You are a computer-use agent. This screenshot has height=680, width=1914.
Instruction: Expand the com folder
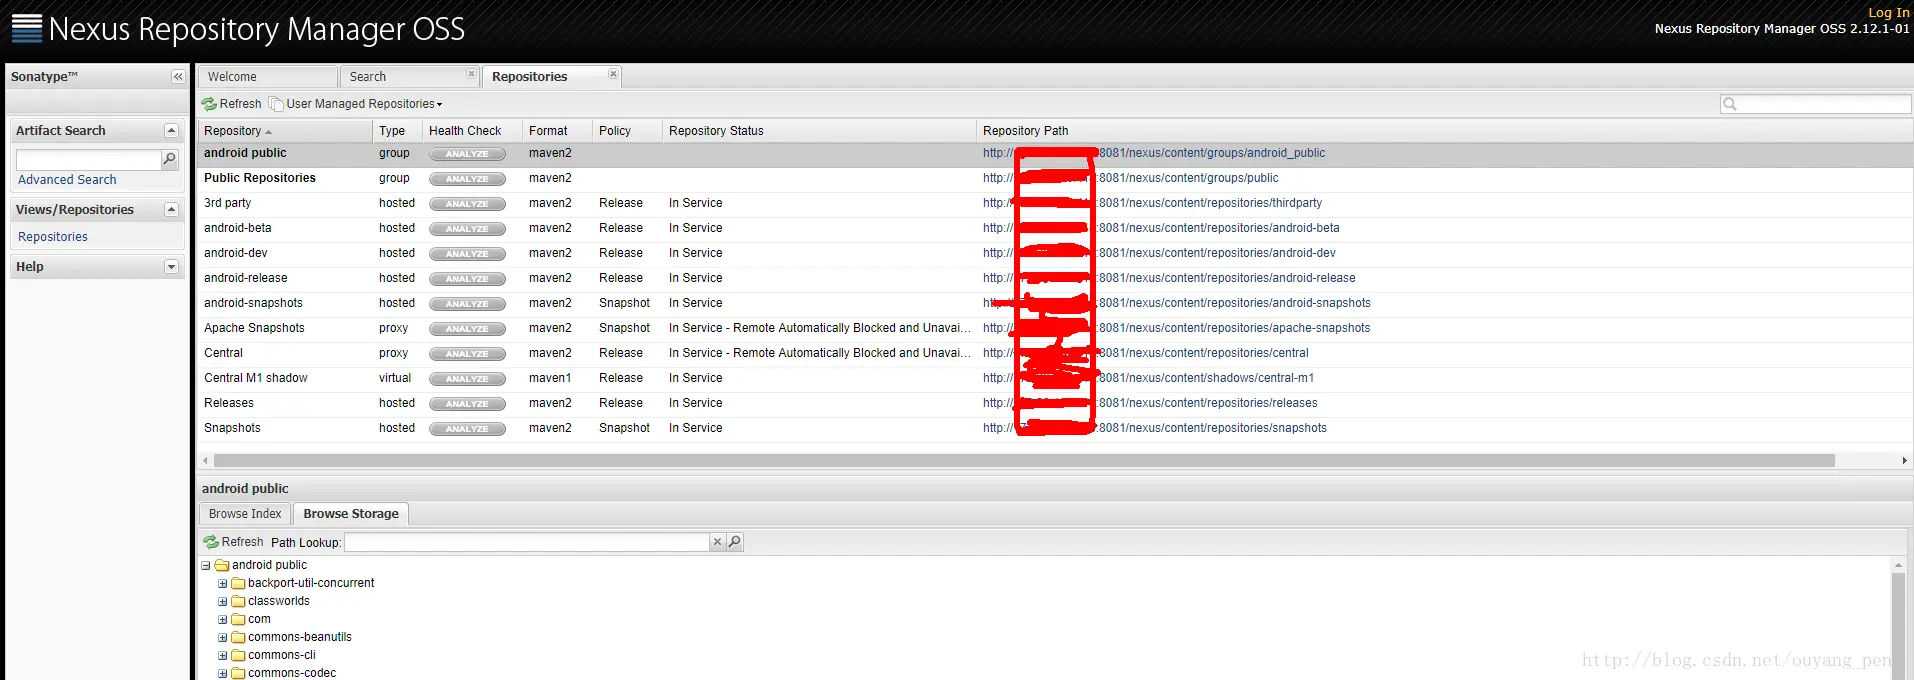tap(222, 619)
